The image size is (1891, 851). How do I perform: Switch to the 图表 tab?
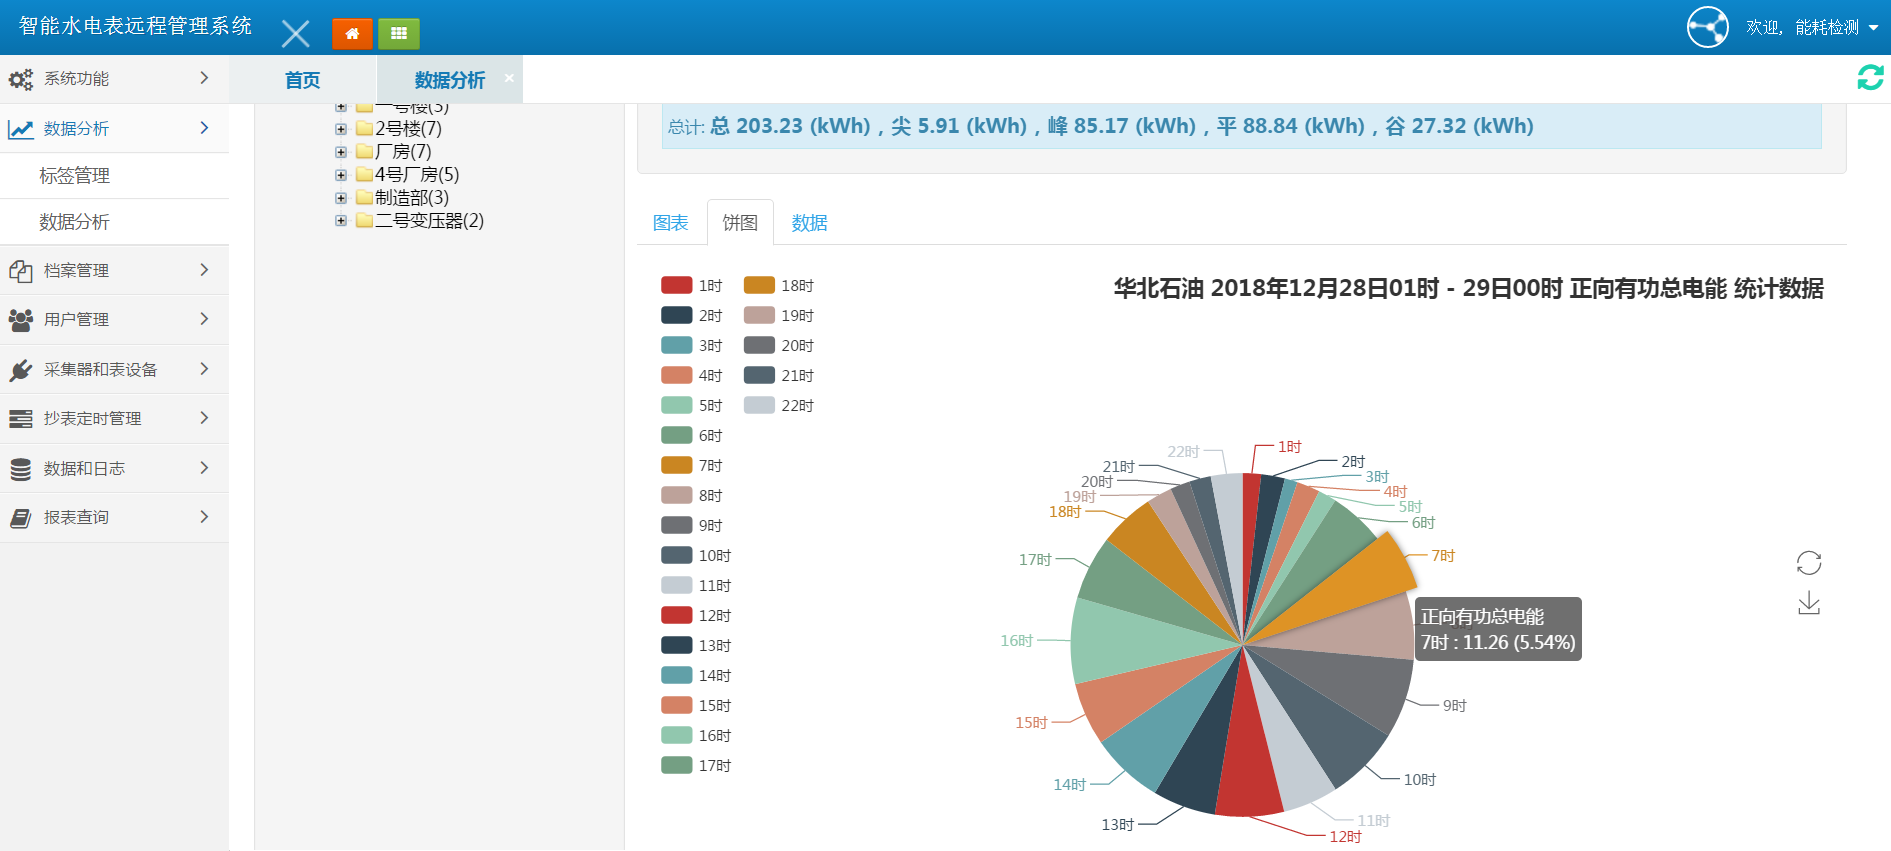point(670,223)
